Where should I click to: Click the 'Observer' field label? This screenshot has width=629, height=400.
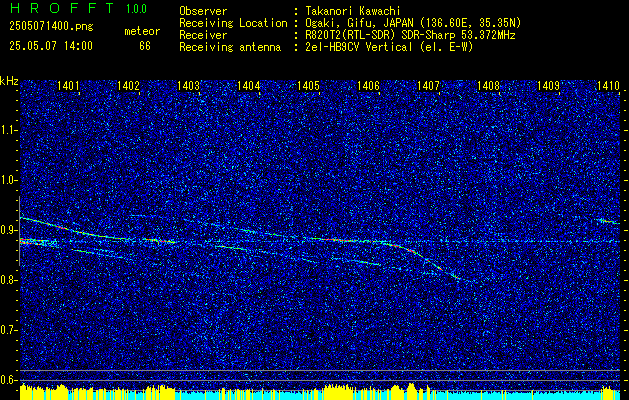[x=203, y=11]
